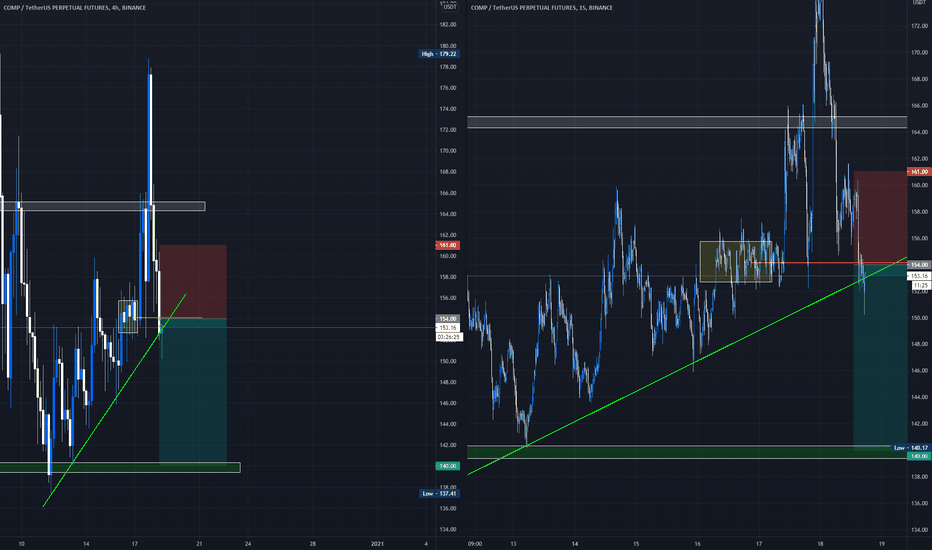Click the 21 date label on the 4h time axis
This screenshot has width=932, height=550.
(199, 543)
